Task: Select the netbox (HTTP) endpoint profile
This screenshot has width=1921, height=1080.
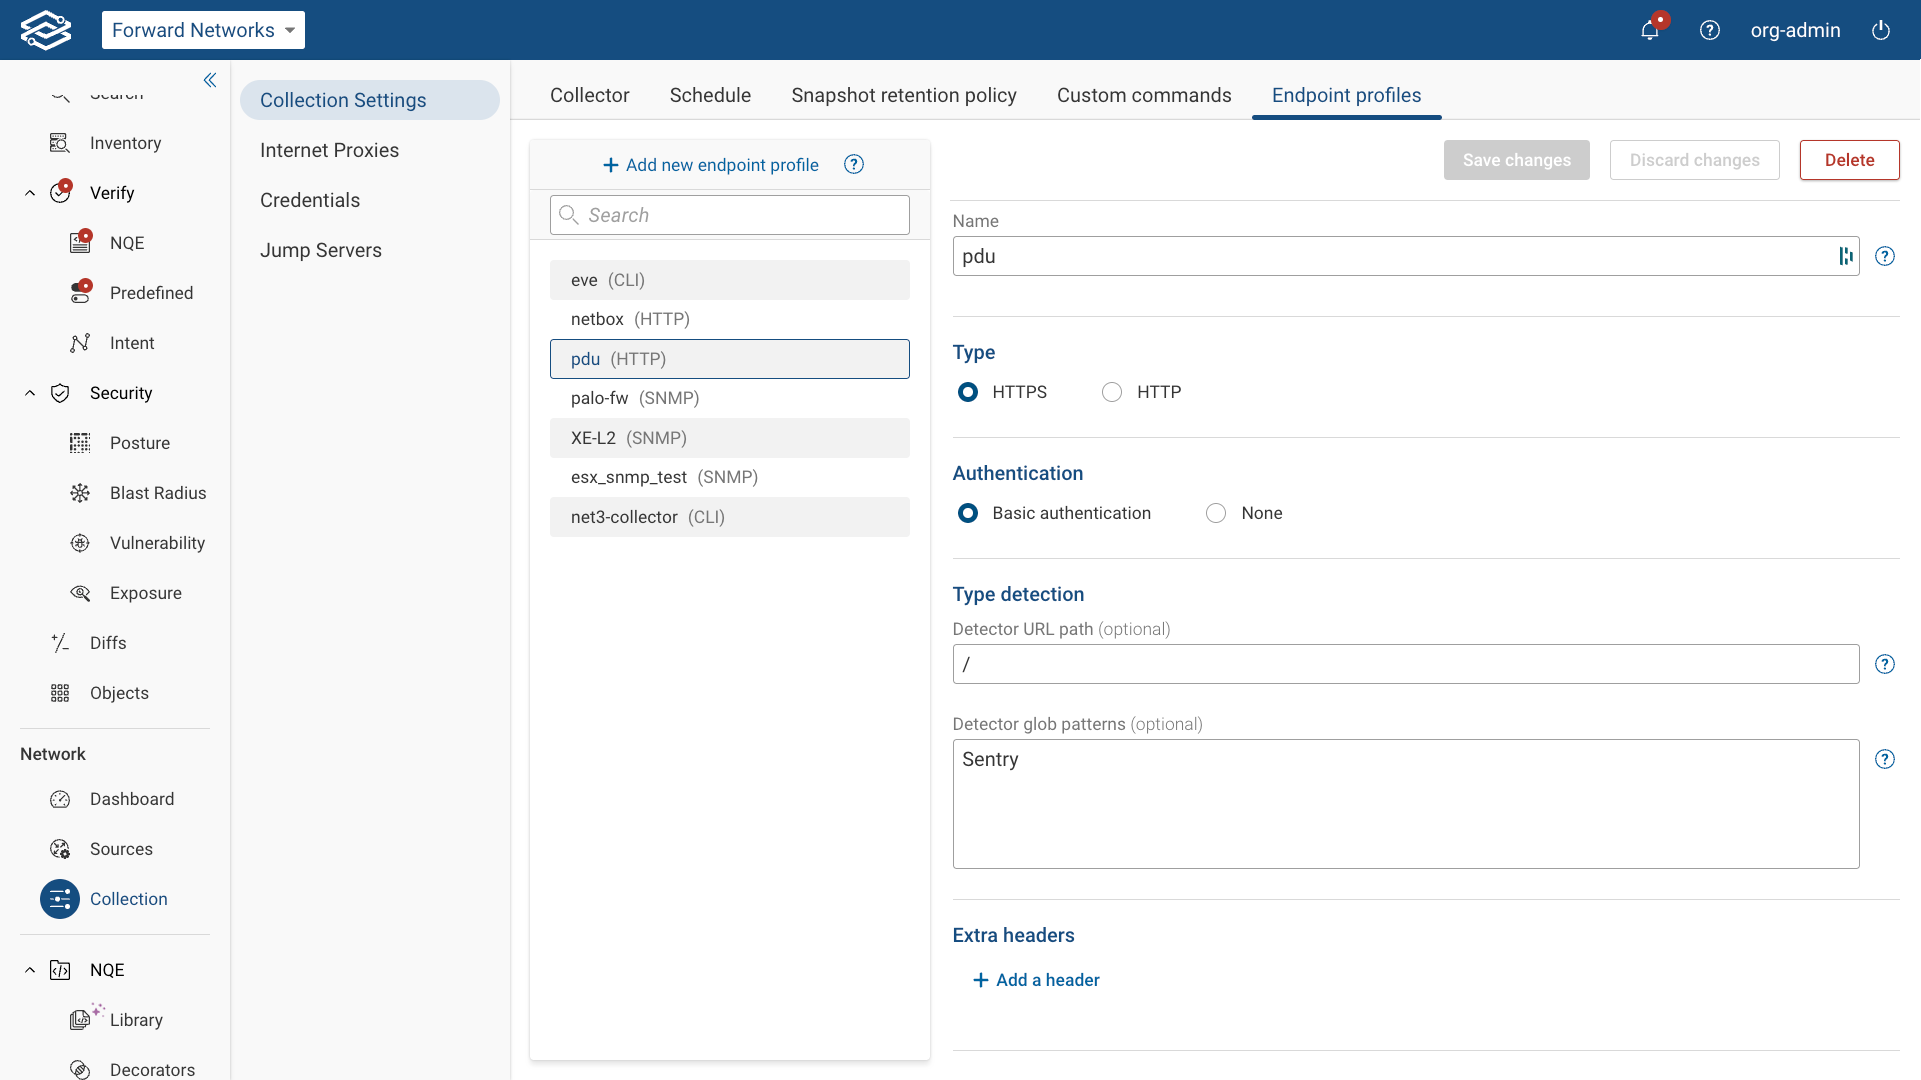Action: point(629,319)
